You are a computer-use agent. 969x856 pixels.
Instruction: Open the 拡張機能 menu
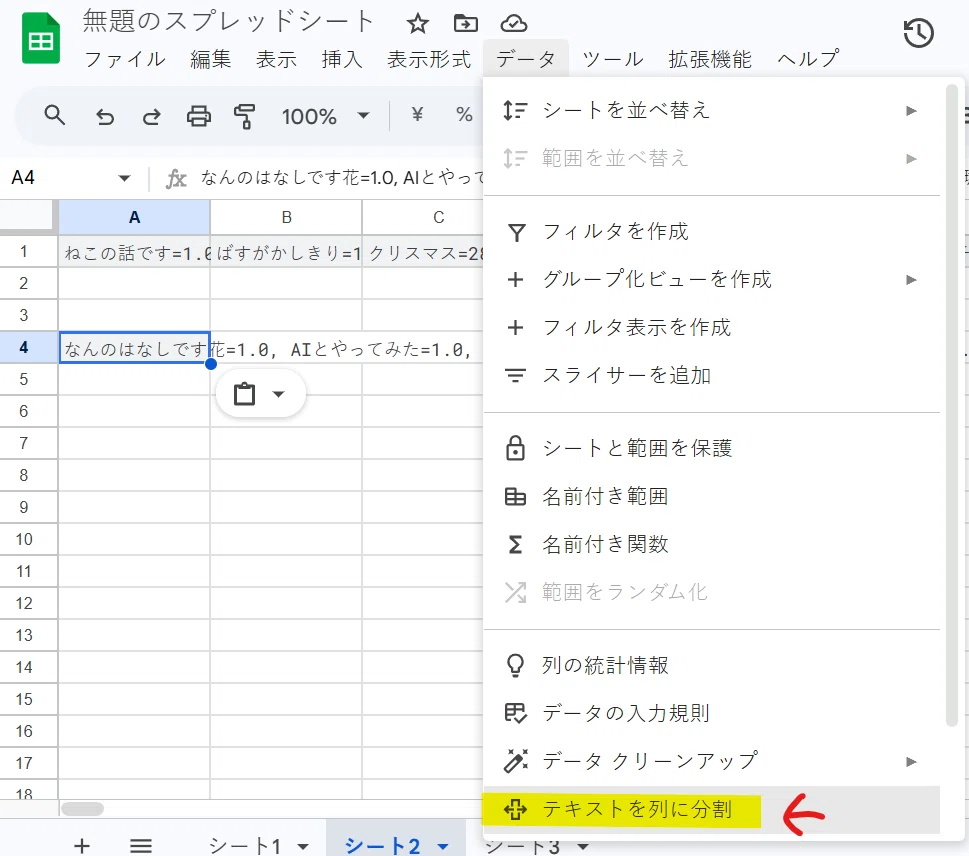pos(710,59)
